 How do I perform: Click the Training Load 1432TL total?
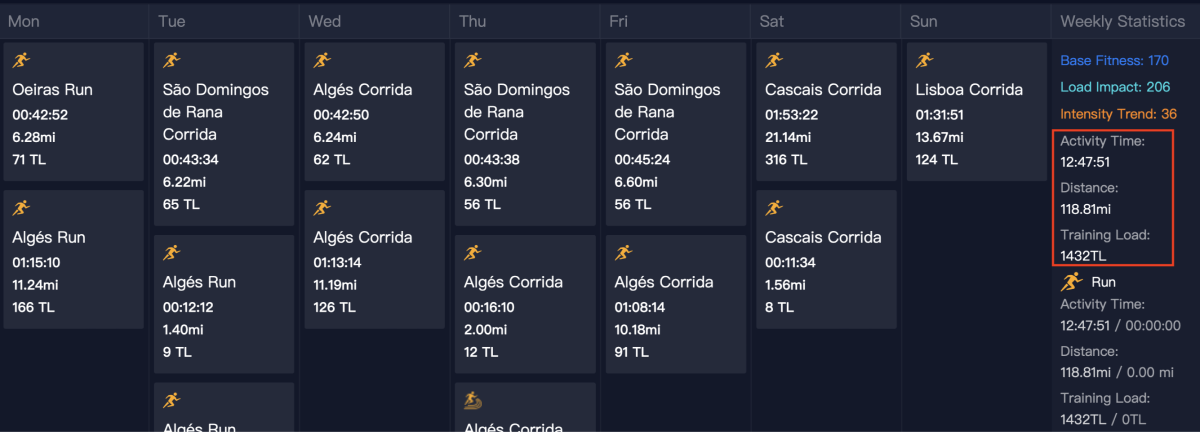[1085, 256]
